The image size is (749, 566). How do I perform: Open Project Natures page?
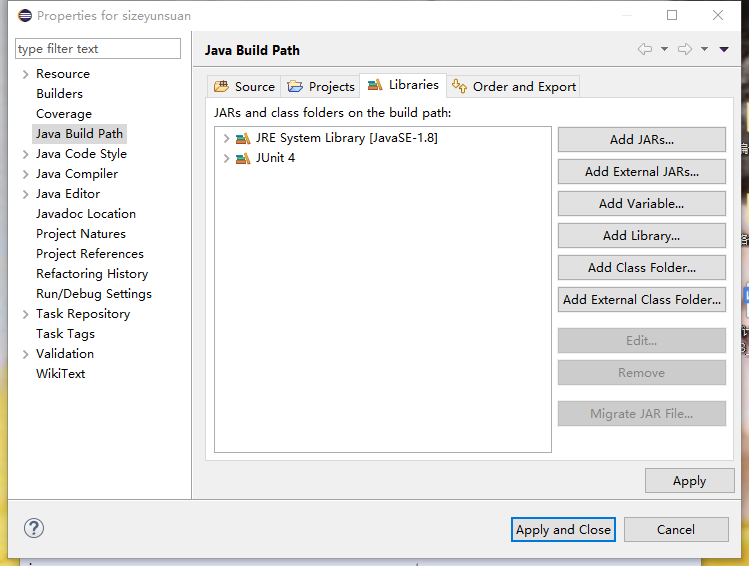81,234
